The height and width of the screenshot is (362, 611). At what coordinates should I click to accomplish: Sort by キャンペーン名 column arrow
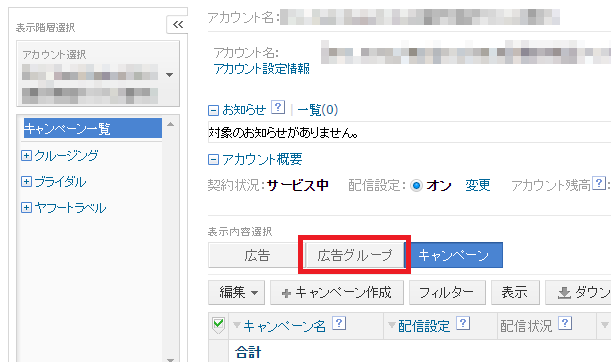click(x=236, y=325)
